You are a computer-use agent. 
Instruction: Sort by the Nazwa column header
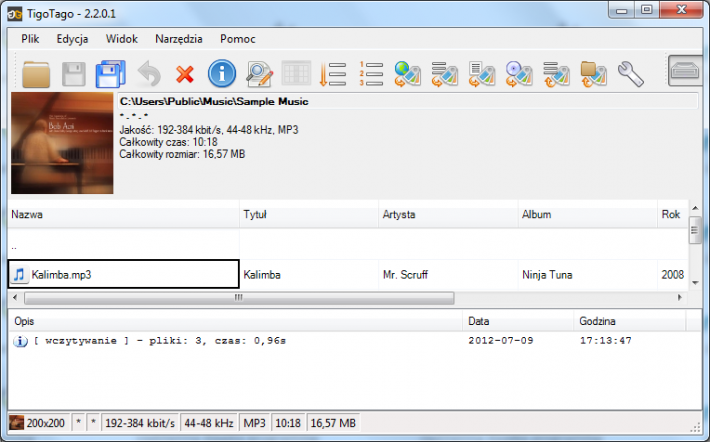[124, 214]
